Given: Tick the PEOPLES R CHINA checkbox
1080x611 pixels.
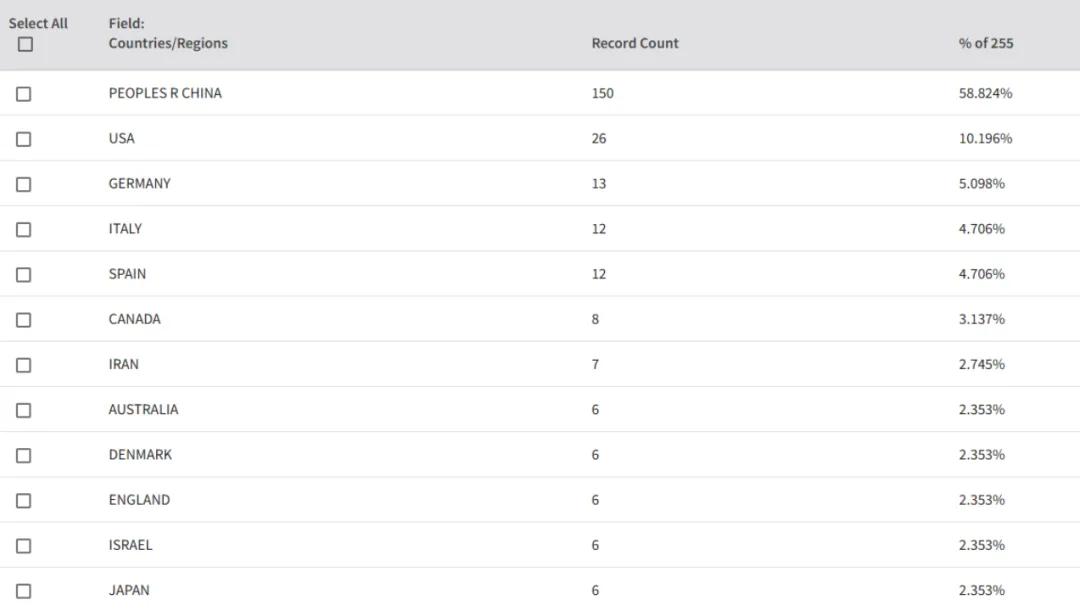Looking at the screenshot, I should (23, 94).
